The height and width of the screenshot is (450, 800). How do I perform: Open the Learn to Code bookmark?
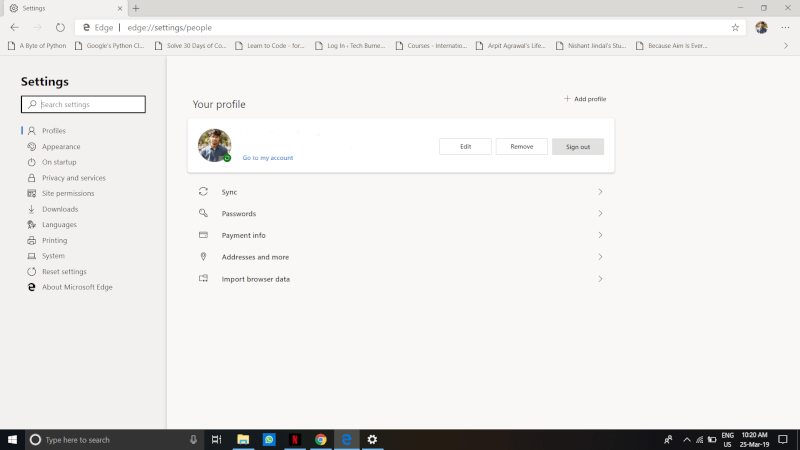(270, 45)
